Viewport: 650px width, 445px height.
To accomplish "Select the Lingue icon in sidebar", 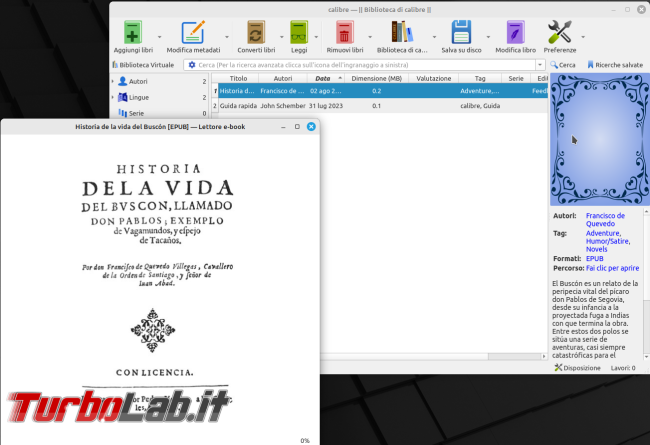I will [122, 97].
